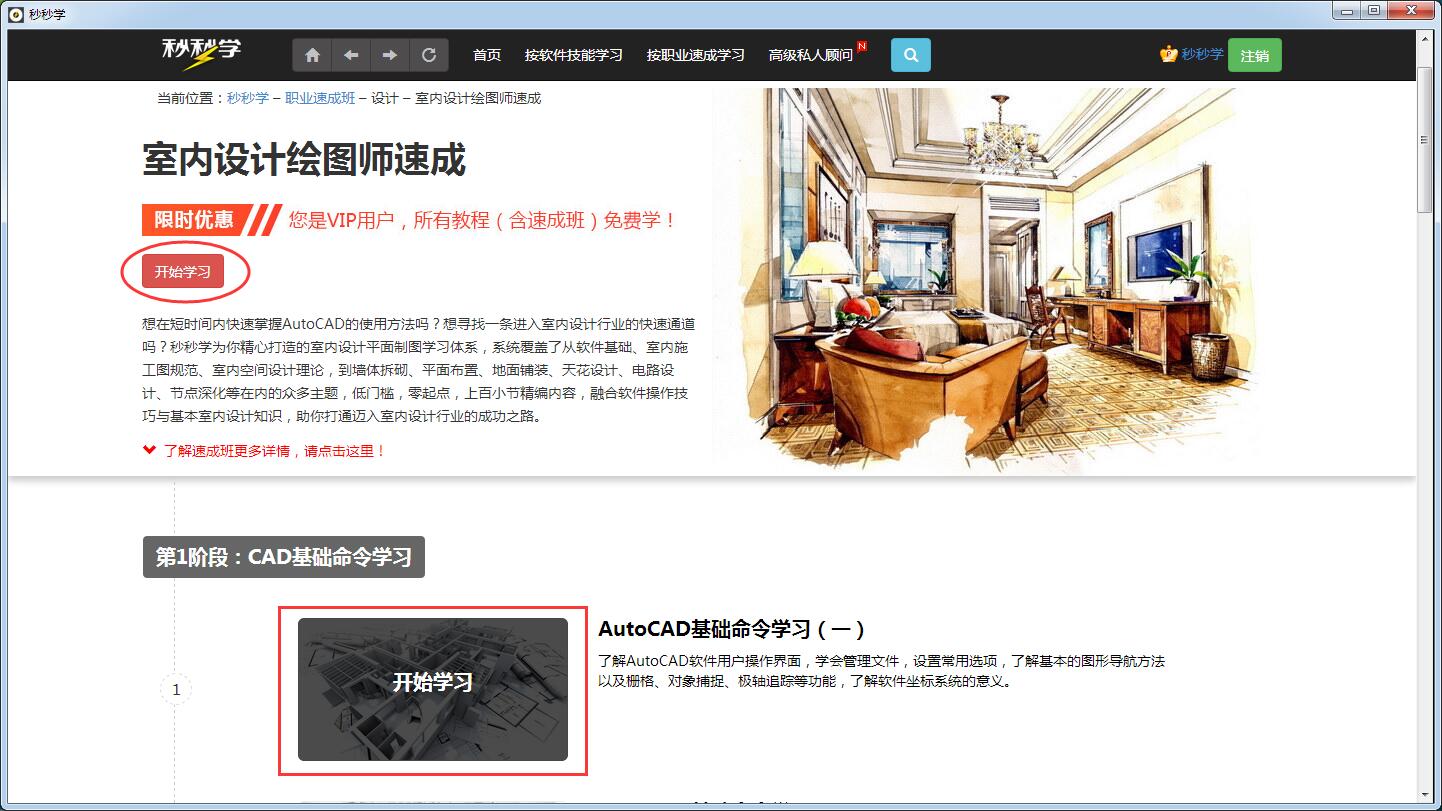
Task: Open search with the blue magnifier icon
Action: 910,55
